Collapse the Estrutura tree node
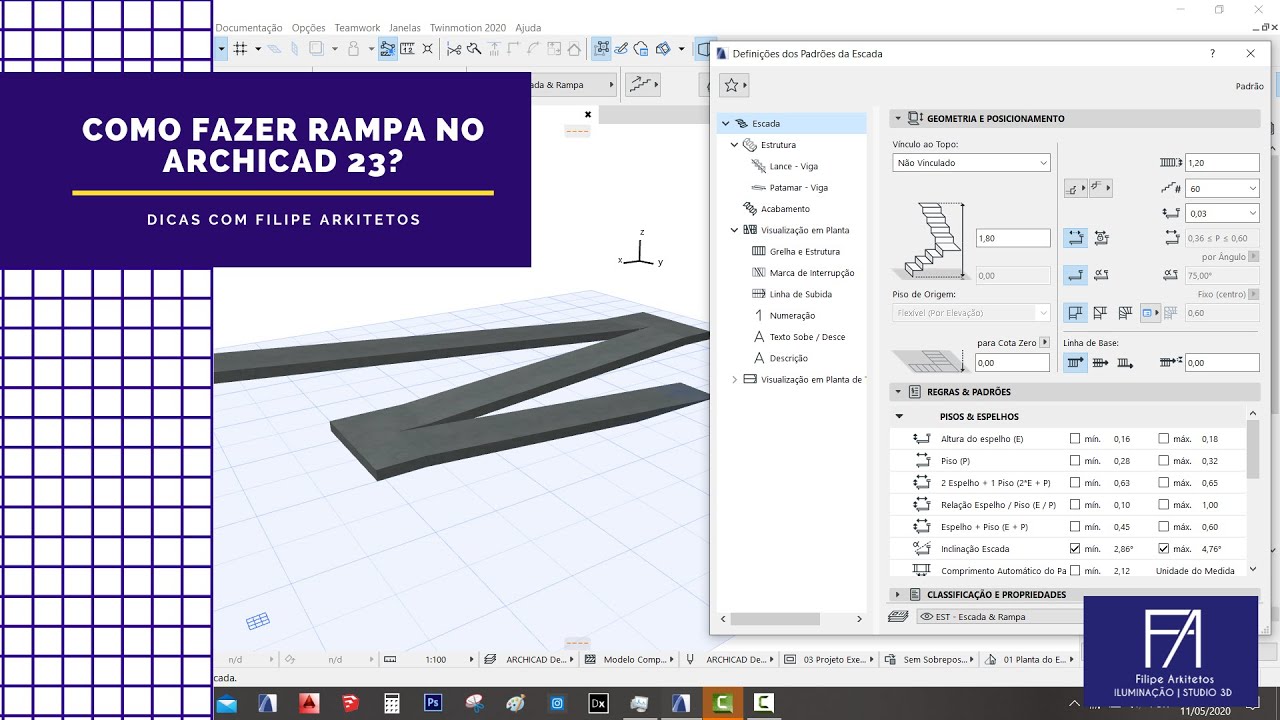The width and height of the screenshot is (1280, 720). coord(735,145)
